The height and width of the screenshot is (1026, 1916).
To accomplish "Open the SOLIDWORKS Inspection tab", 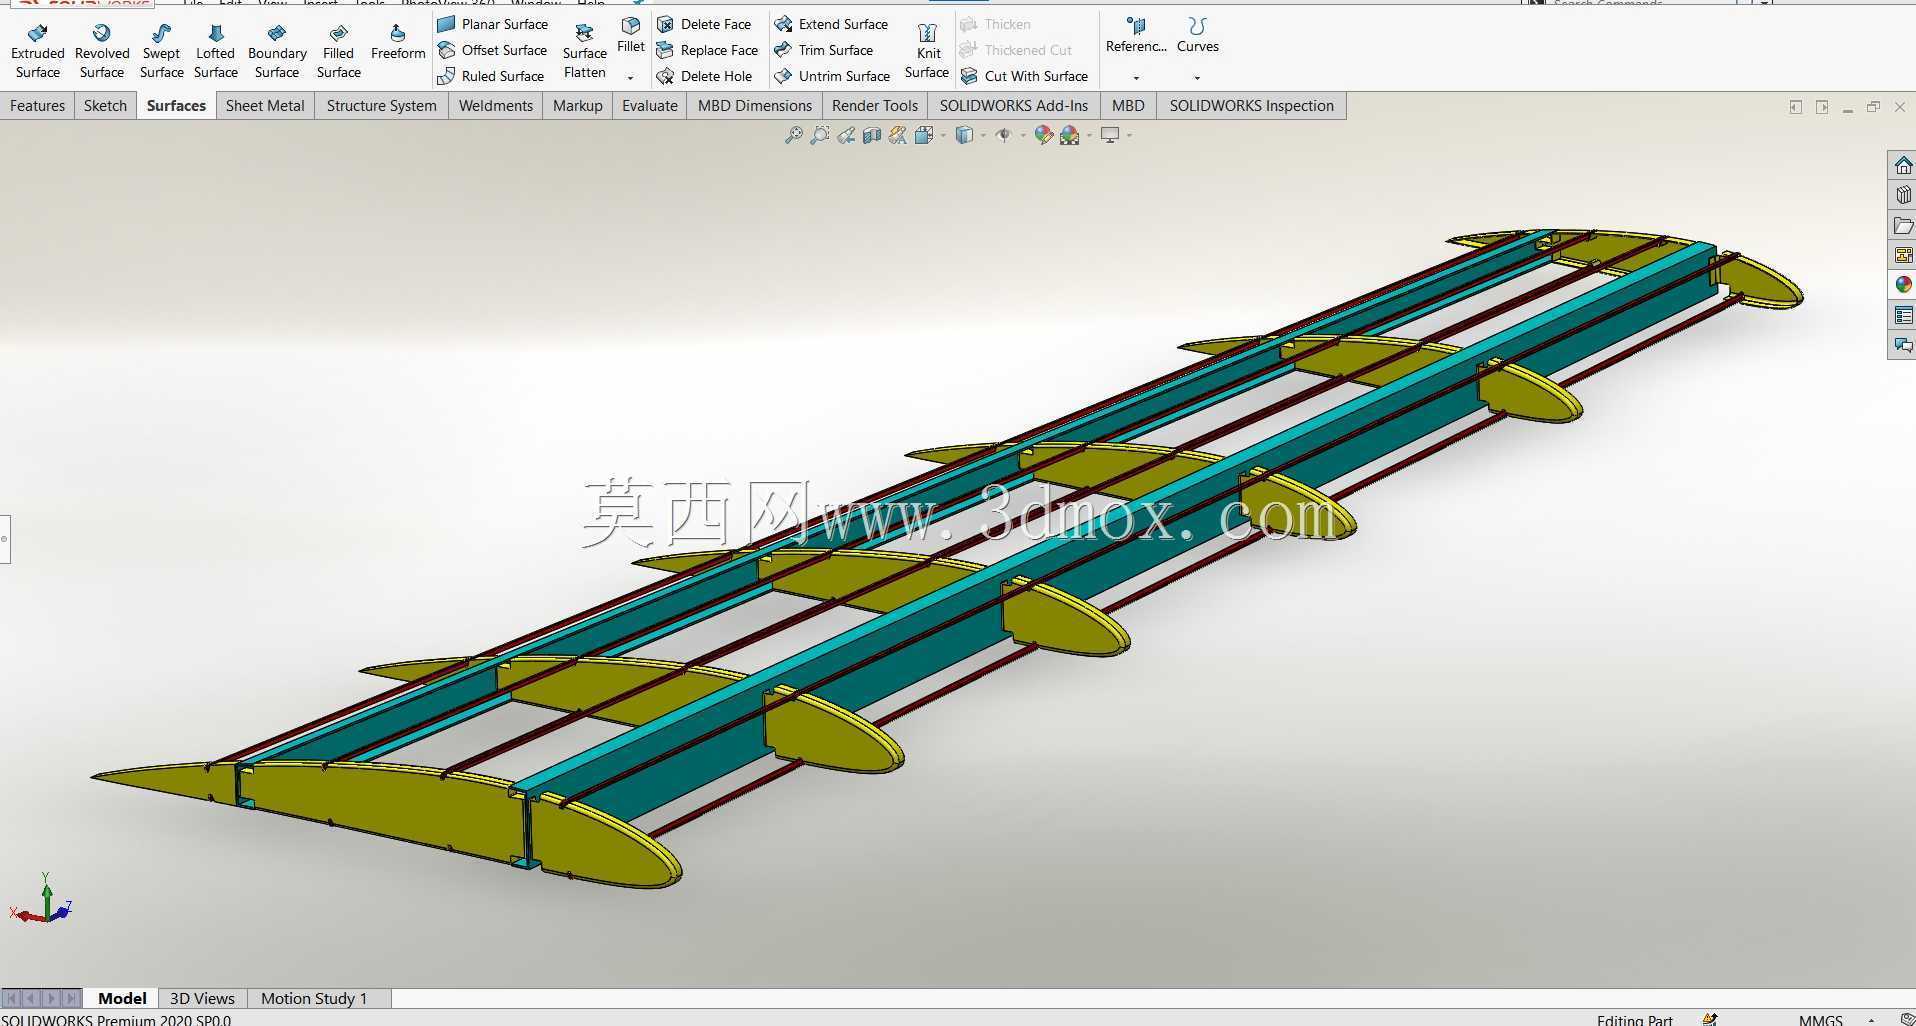I will point(1252,106).
